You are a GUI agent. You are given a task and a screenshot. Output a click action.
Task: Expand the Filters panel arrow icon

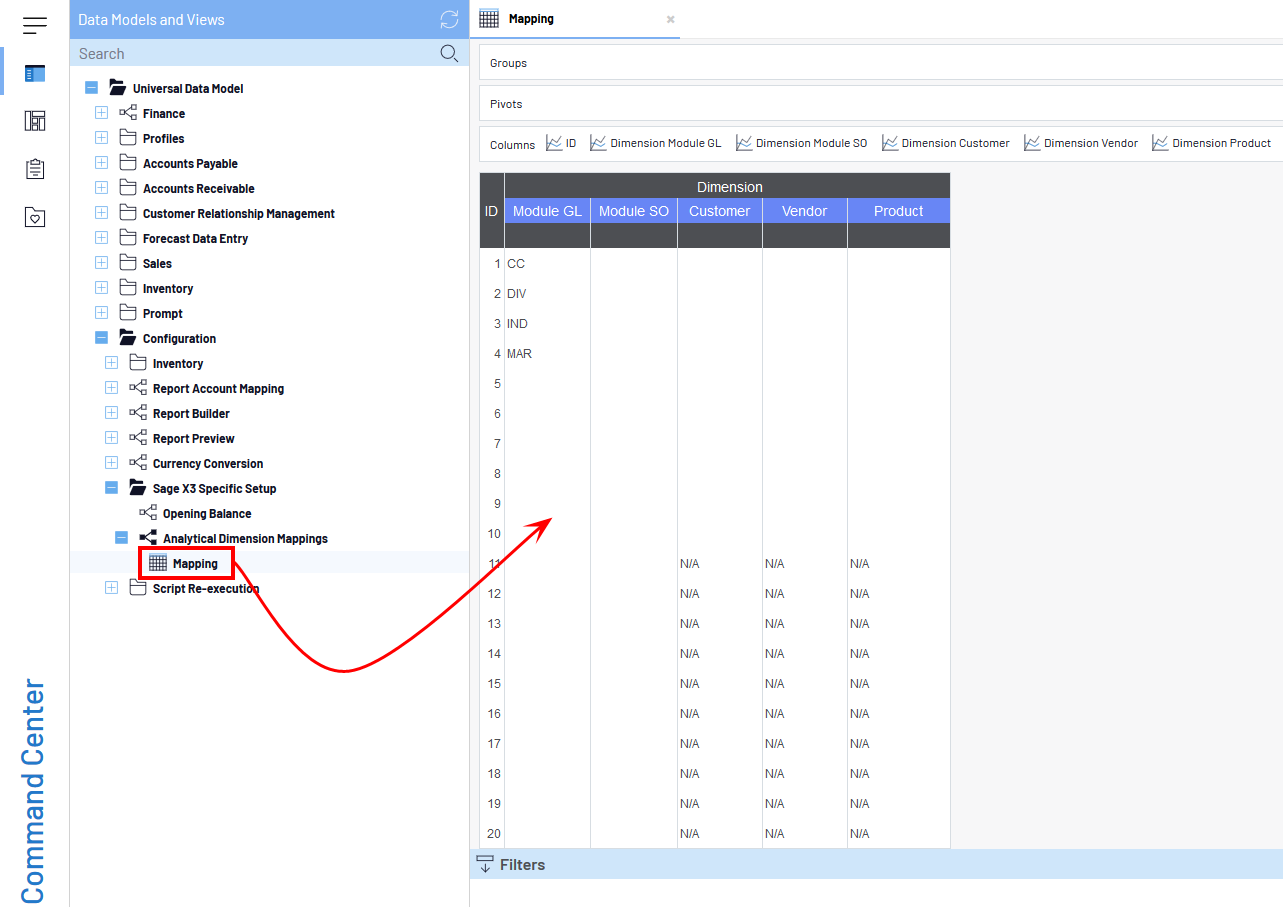coord(485,865)
